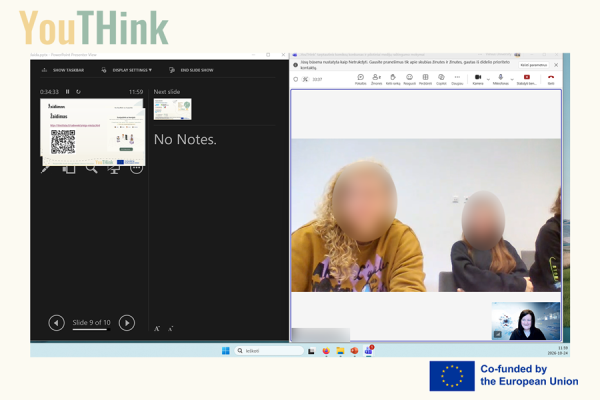The height and width of the screenshot is (400, 600).
Task: Stop sharing the screen
Action: pos(527,79)
